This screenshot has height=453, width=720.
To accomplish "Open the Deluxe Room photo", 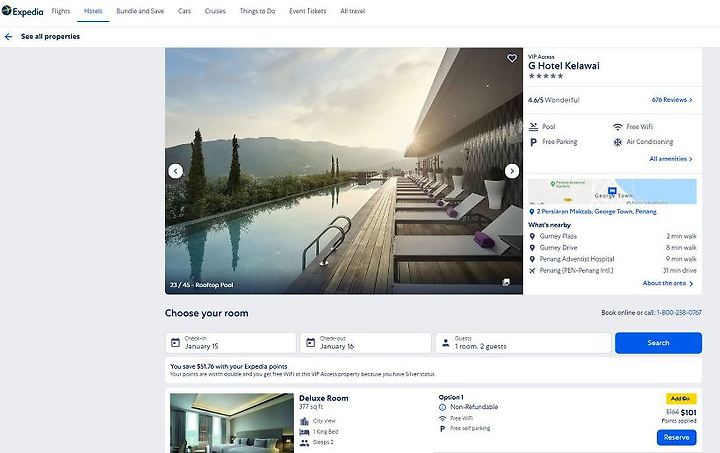I will point(232,423).
